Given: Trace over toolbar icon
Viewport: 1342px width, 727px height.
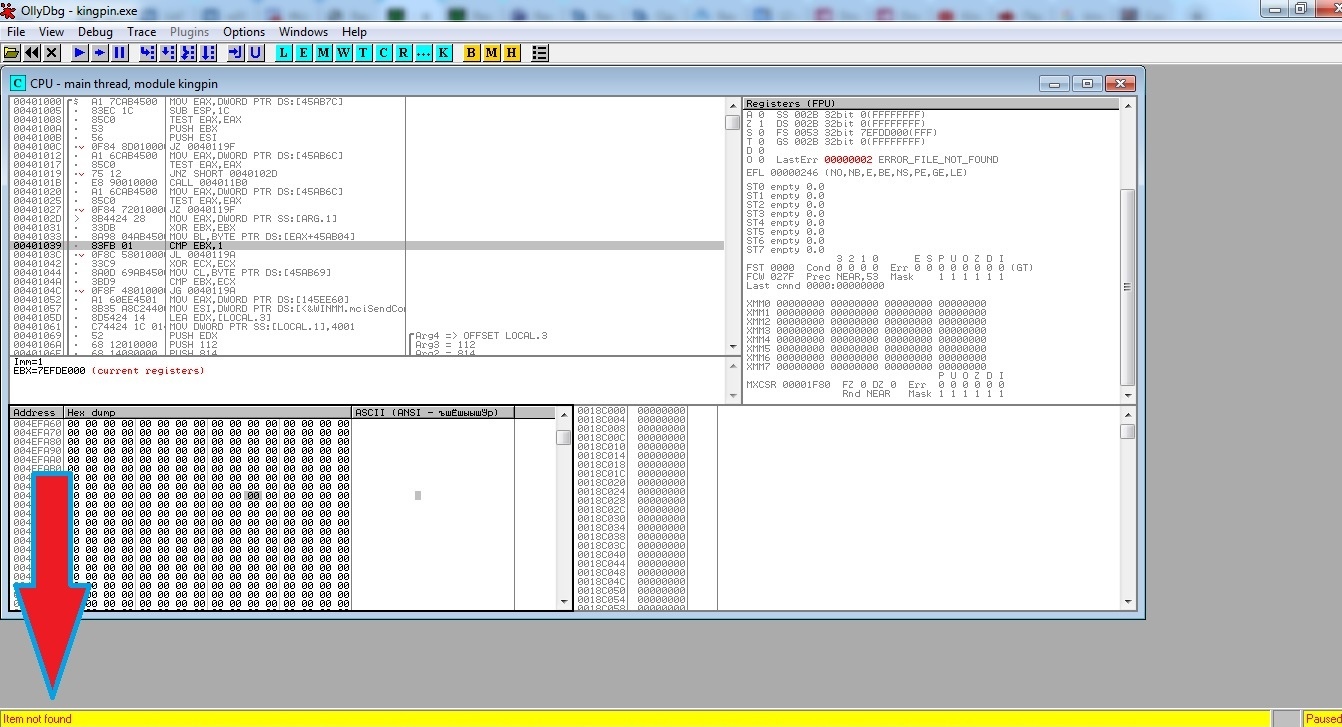Looking at the screenshot, I should pyautogui.click(x=207, y=52).
